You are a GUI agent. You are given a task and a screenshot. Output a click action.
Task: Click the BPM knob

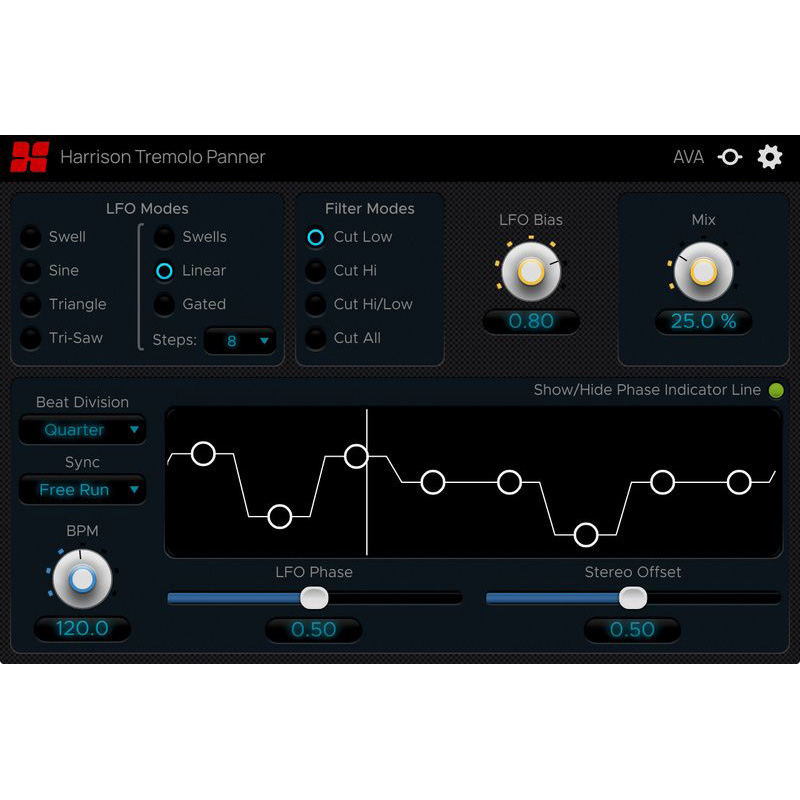click(x=82, y=579)
